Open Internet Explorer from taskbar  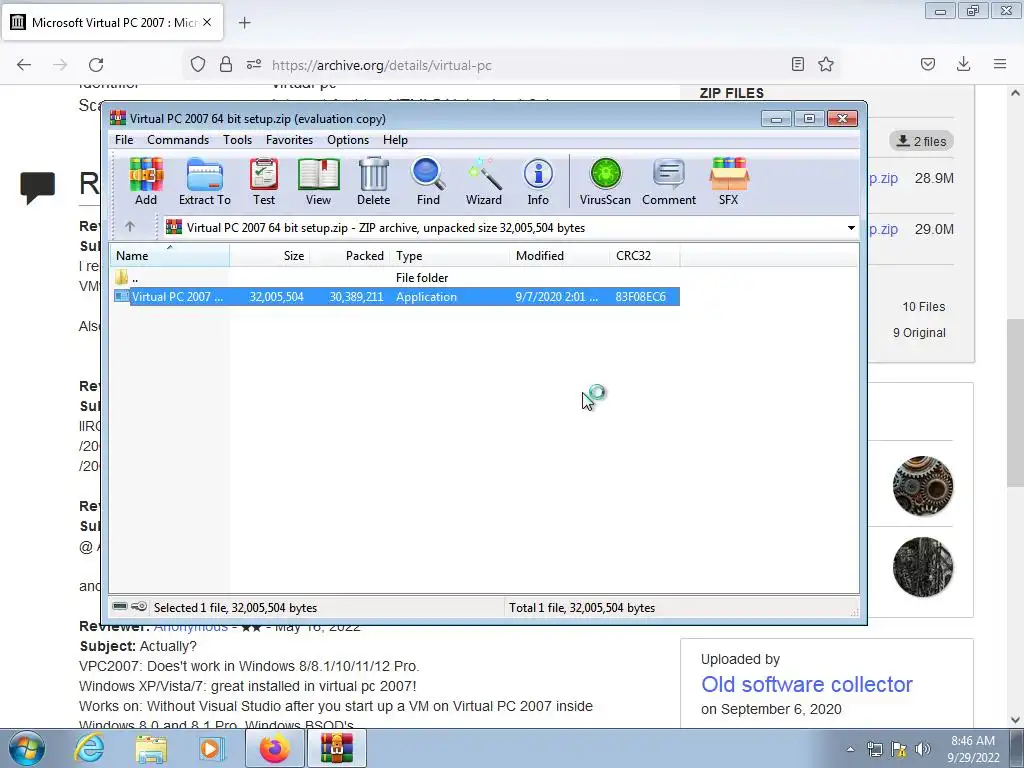click(89, 748)
